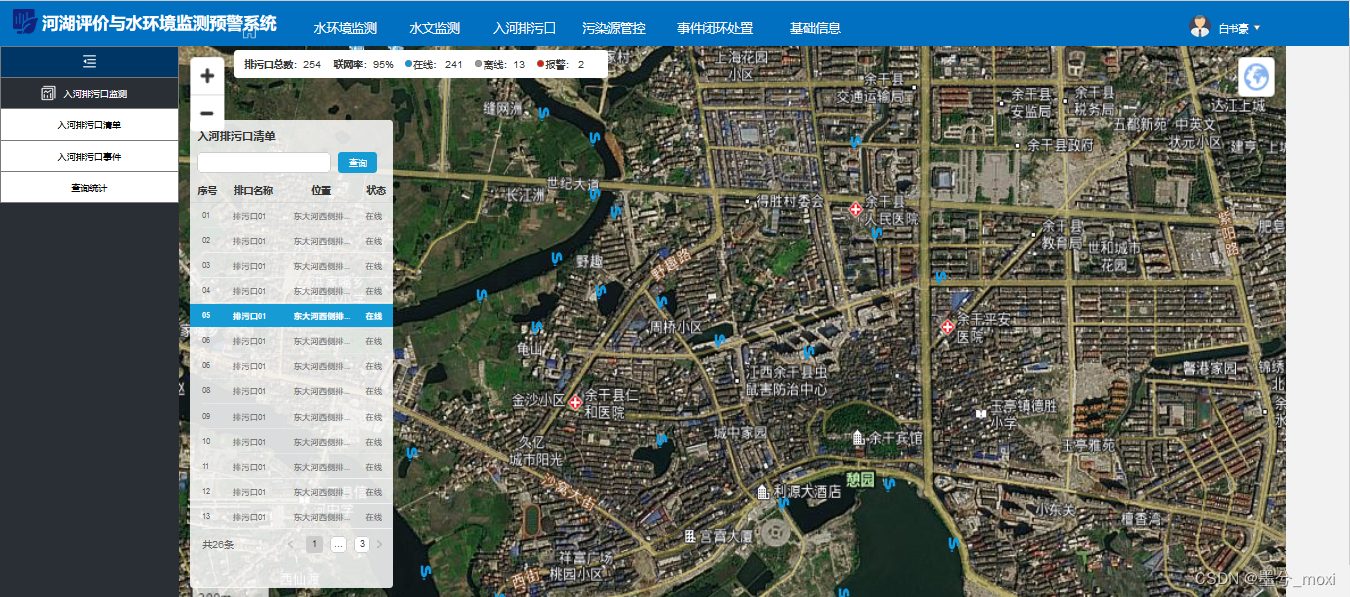Click the 联网率: 95% statistic
This screenshot has width=1350, height=597.
pos(363,64)
